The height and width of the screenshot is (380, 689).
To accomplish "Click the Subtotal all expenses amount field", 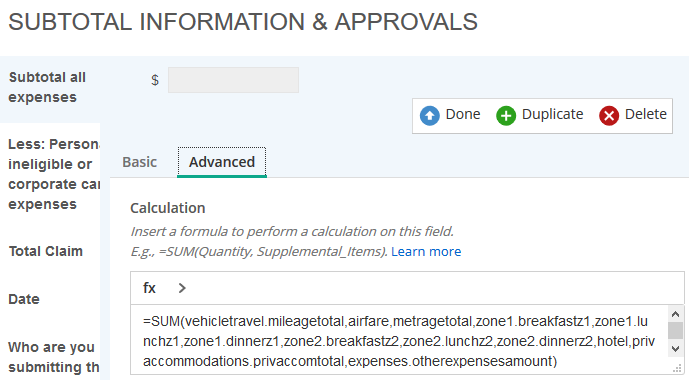I will pyautogui.click(x=233, y=80).
